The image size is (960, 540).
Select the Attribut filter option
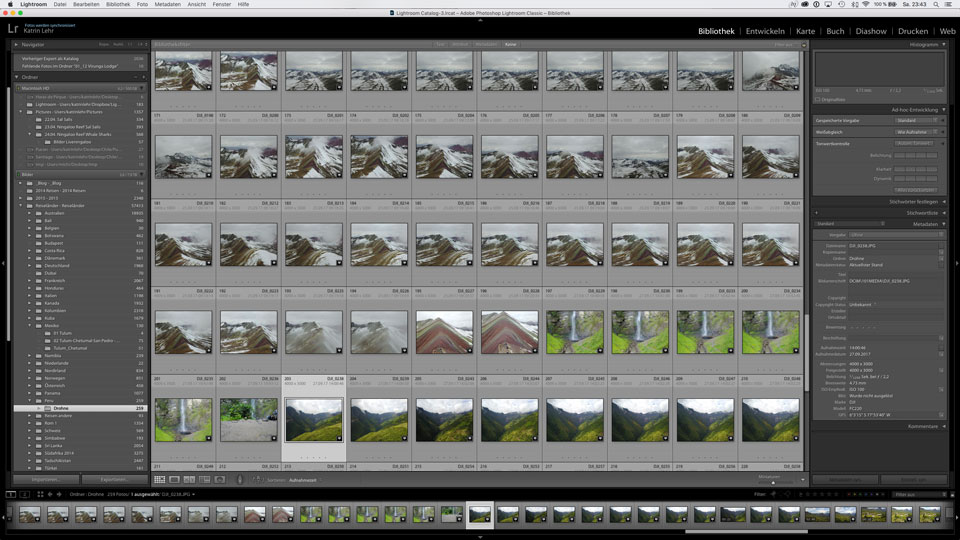click(460, 45)
